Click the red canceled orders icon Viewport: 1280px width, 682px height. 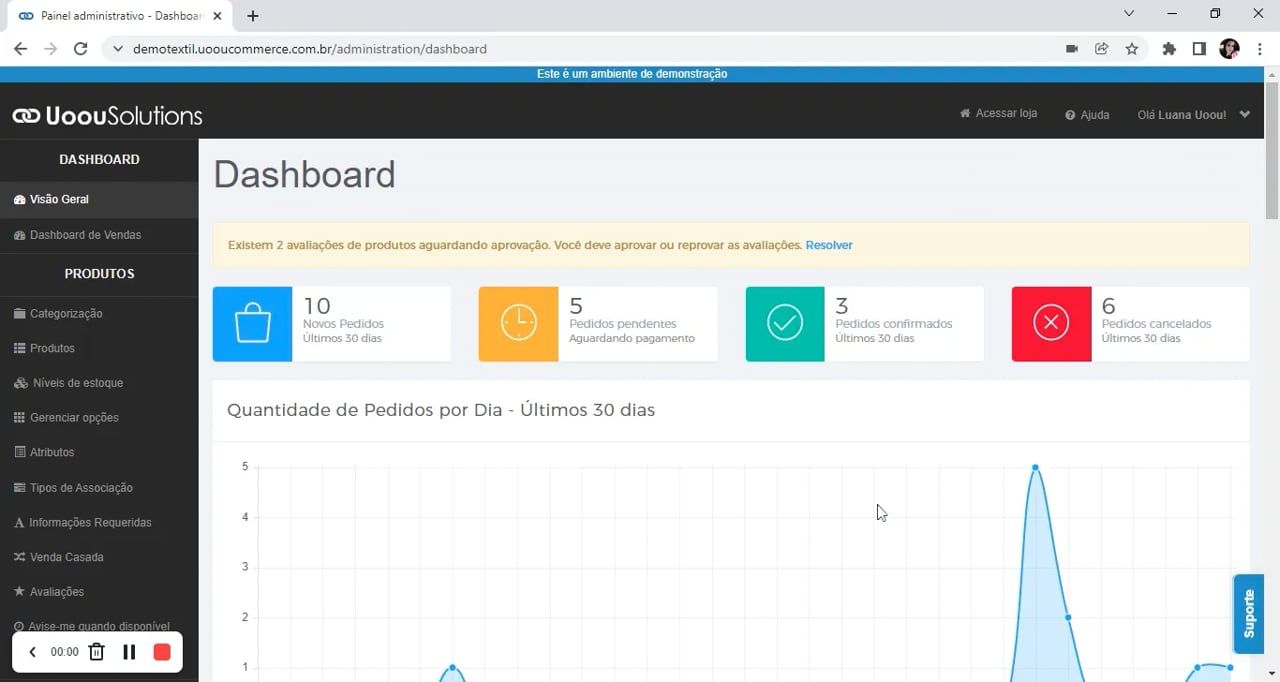tap(1050, 323)
